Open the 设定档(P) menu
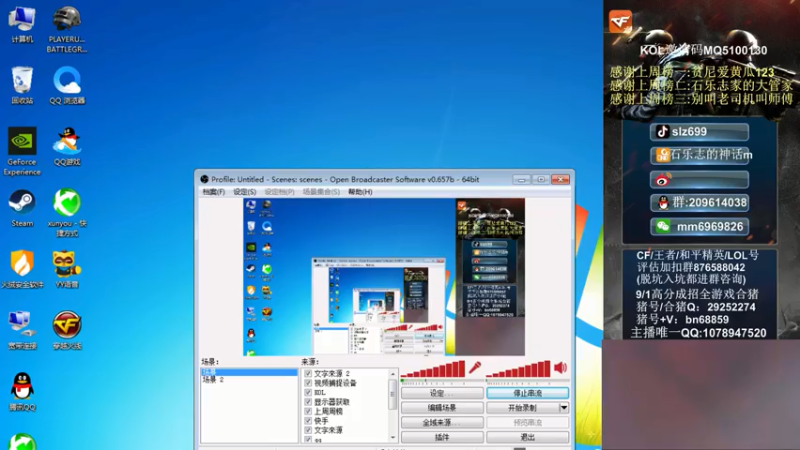Image resolution: width=800 pixels, height=450 pixels. 279,192
